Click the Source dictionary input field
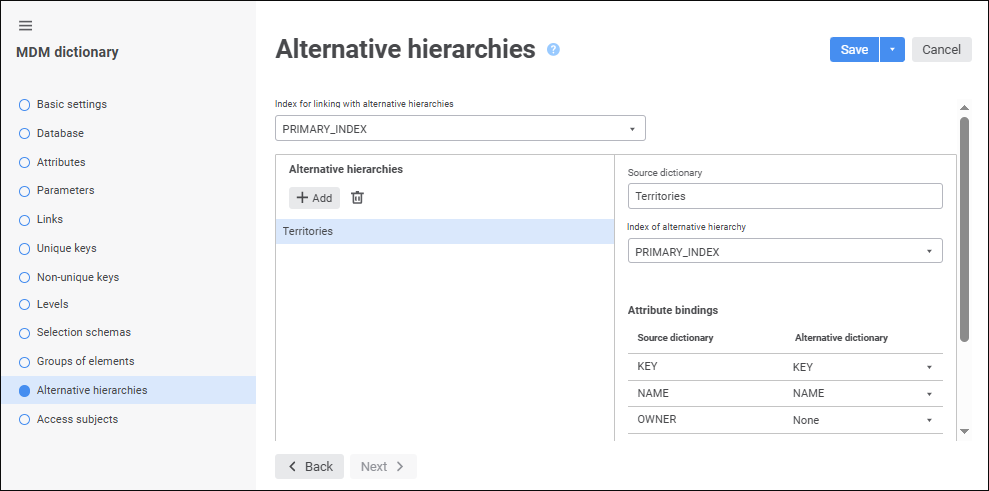 [x=785, y=196]
